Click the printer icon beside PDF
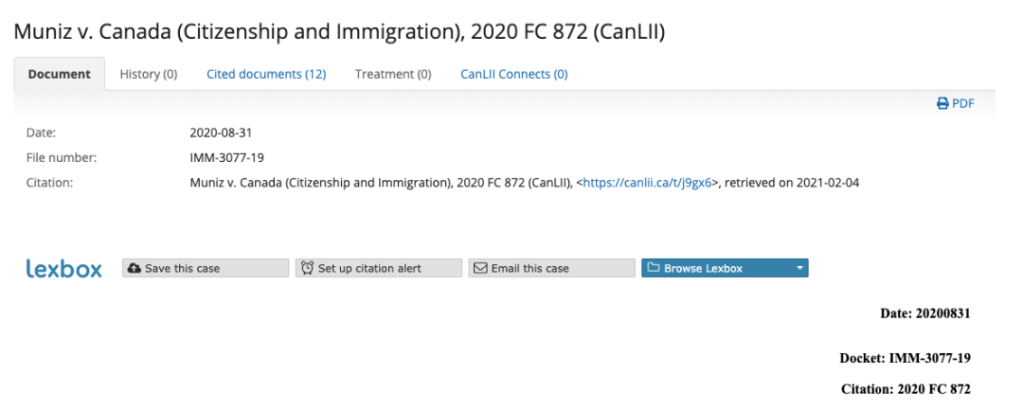 pyautogui.click(x=942, y=103)
